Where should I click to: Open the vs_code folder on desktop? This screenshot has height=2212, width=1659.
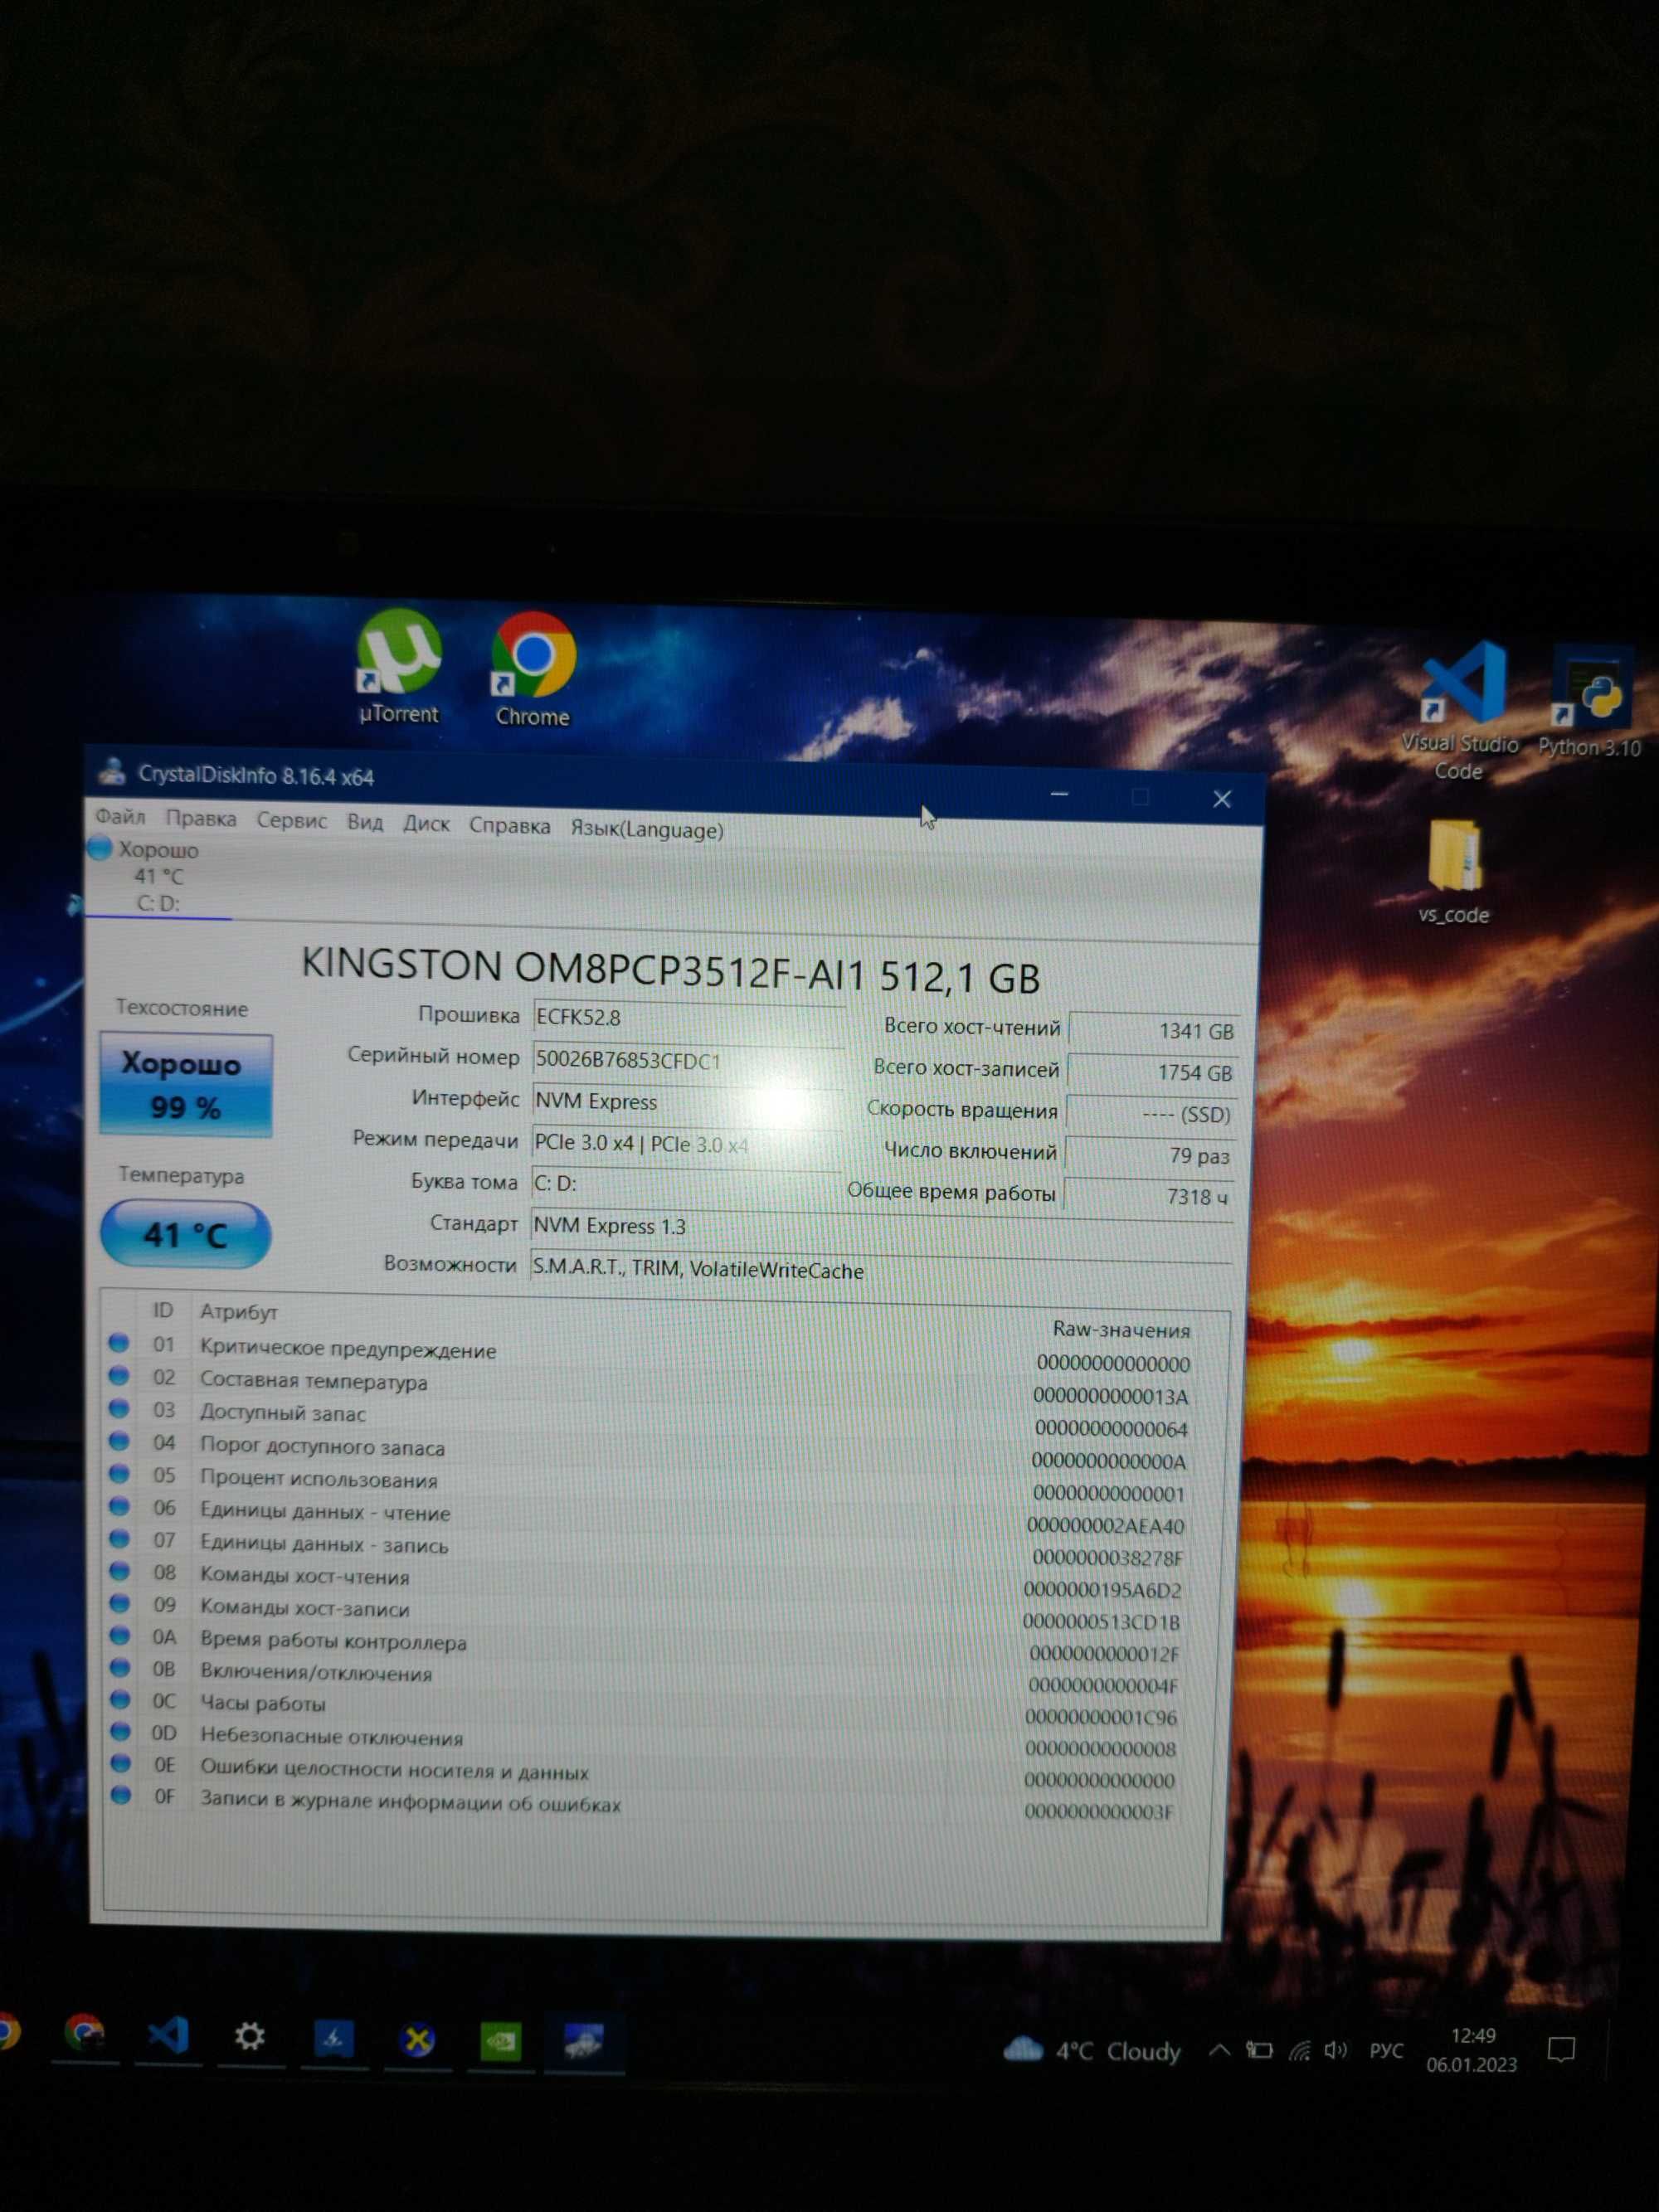coord(1455,872)
